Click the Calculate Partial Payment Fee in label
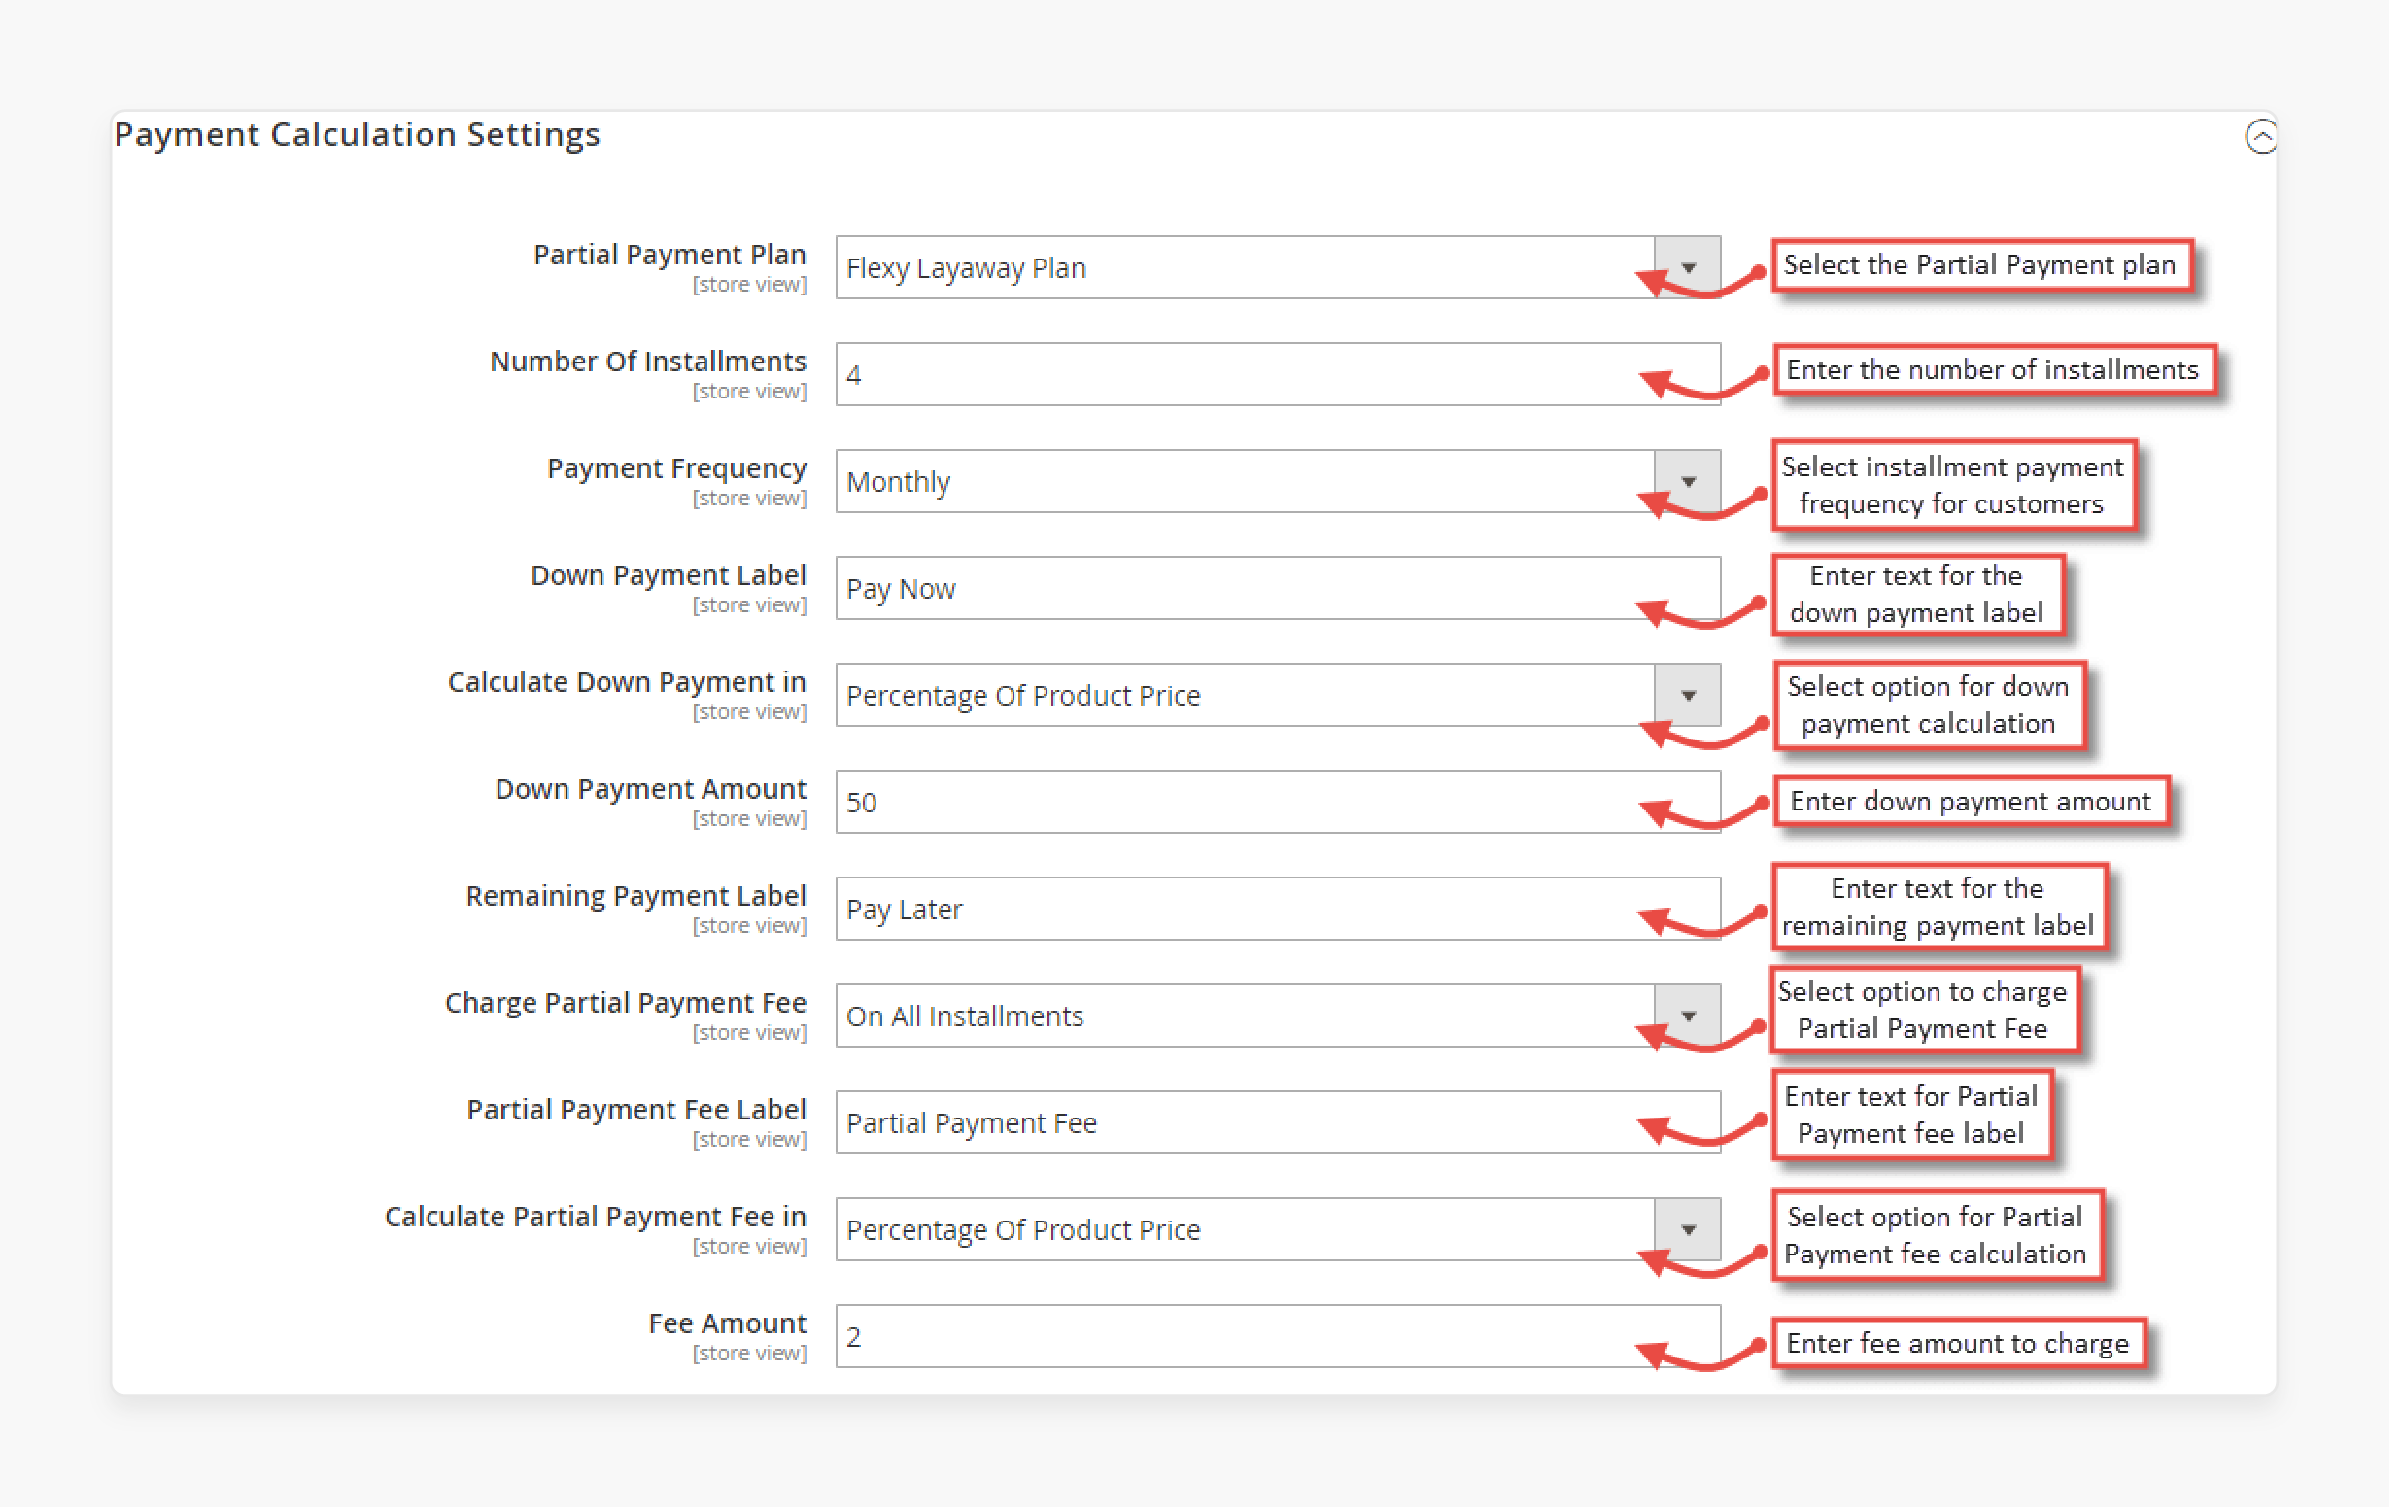Screen dimensions: 2389x1507 click(x=596, y=1217)
